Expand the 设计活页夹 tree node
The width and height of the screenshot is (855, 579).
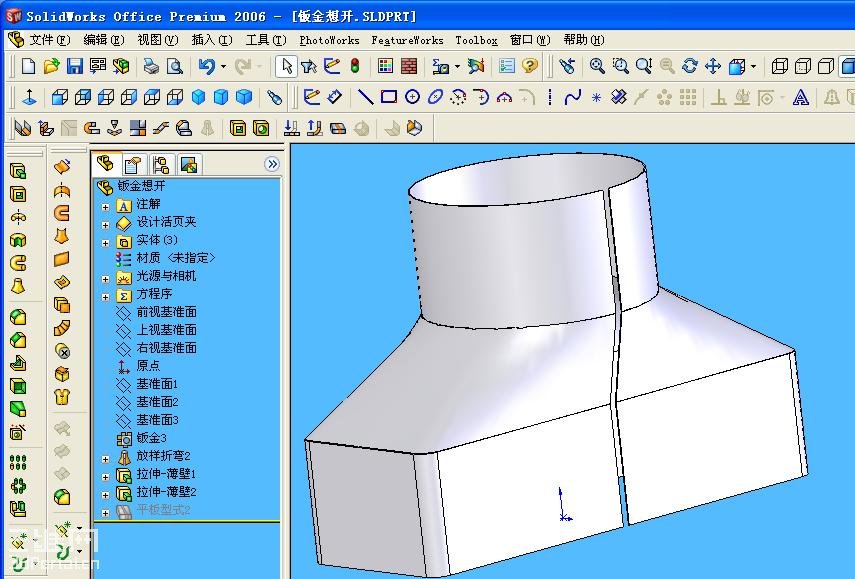click(x=106, y=225)
